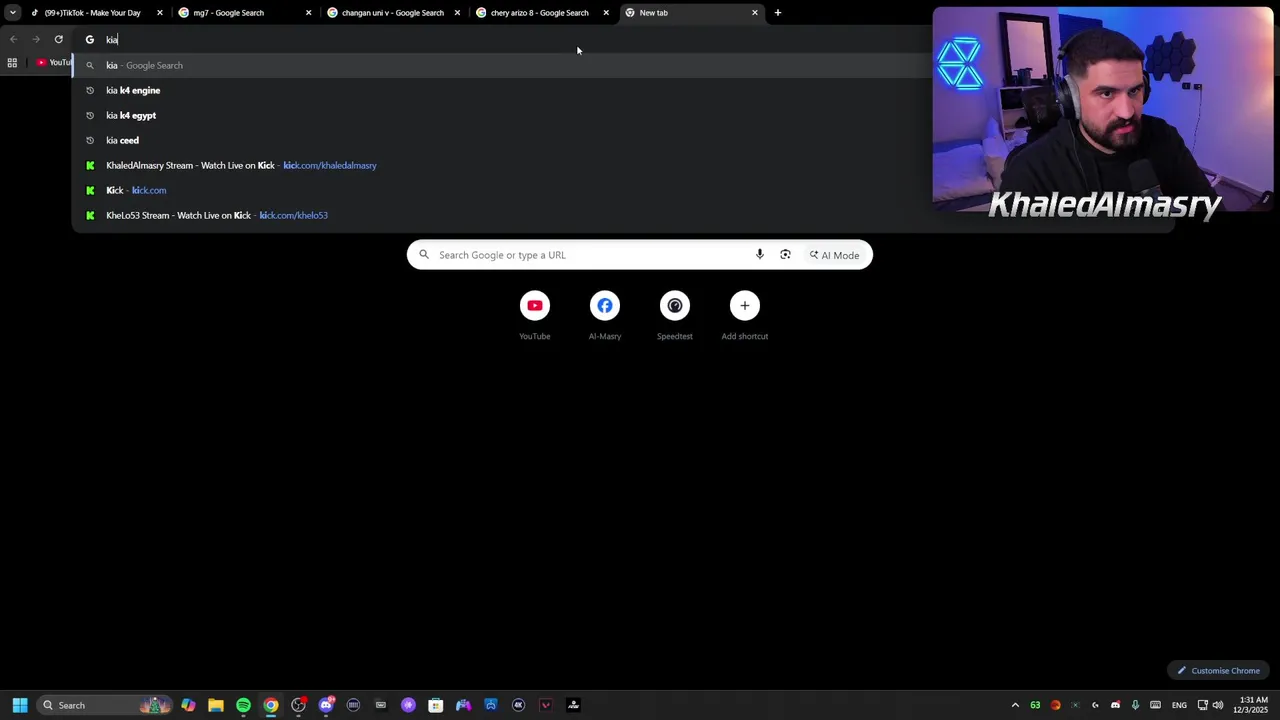Open the Speedtest shortcut tile
Screen dimensions: 1280x720
click(x=675, y=316)
